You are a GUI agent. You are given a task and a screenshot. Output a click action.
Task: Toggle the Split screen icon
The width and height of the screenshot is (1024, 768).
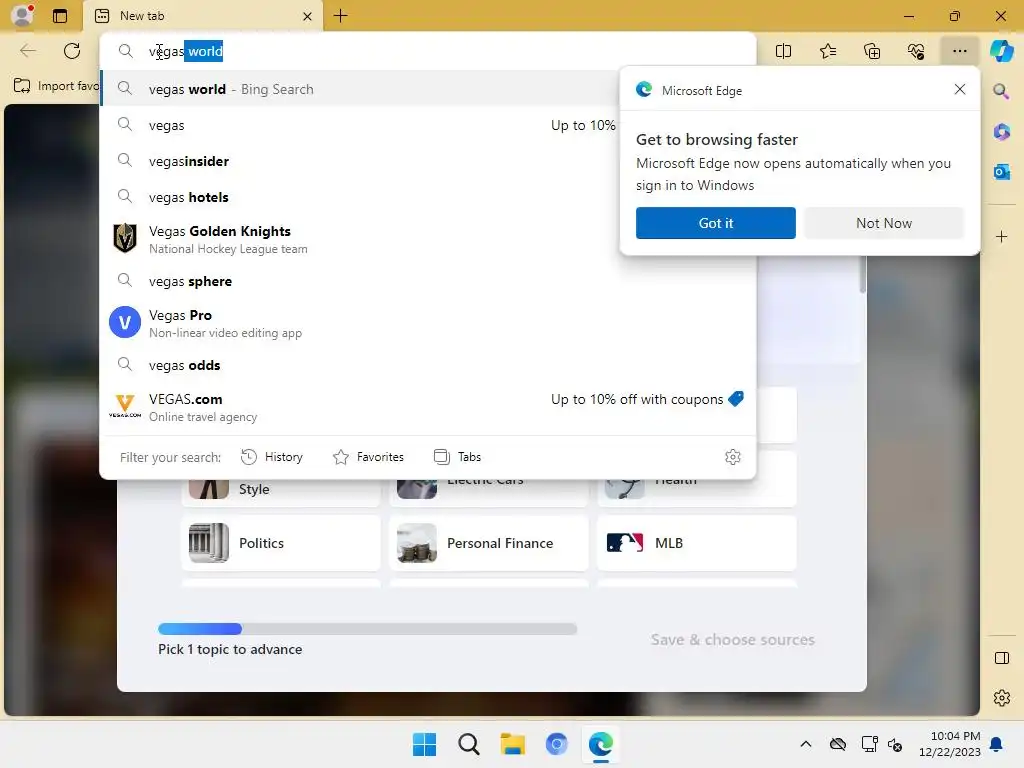point(783,51)
